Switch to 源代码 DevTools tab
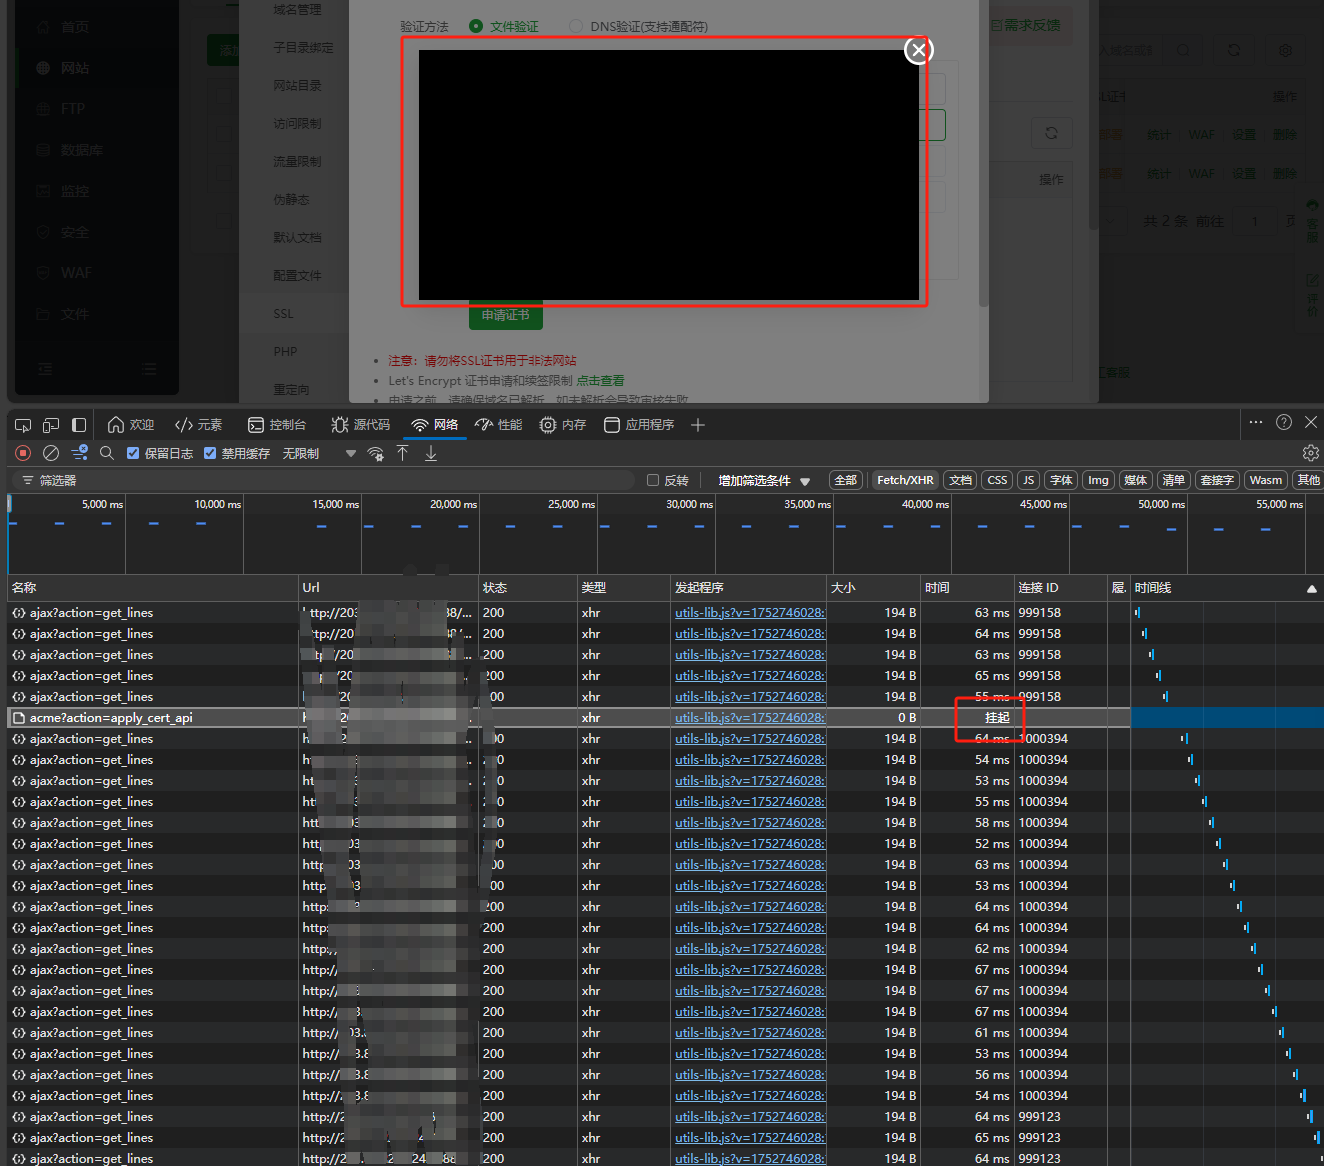This screenshot has width=1324, height=1166. click(x=361, y=425)
